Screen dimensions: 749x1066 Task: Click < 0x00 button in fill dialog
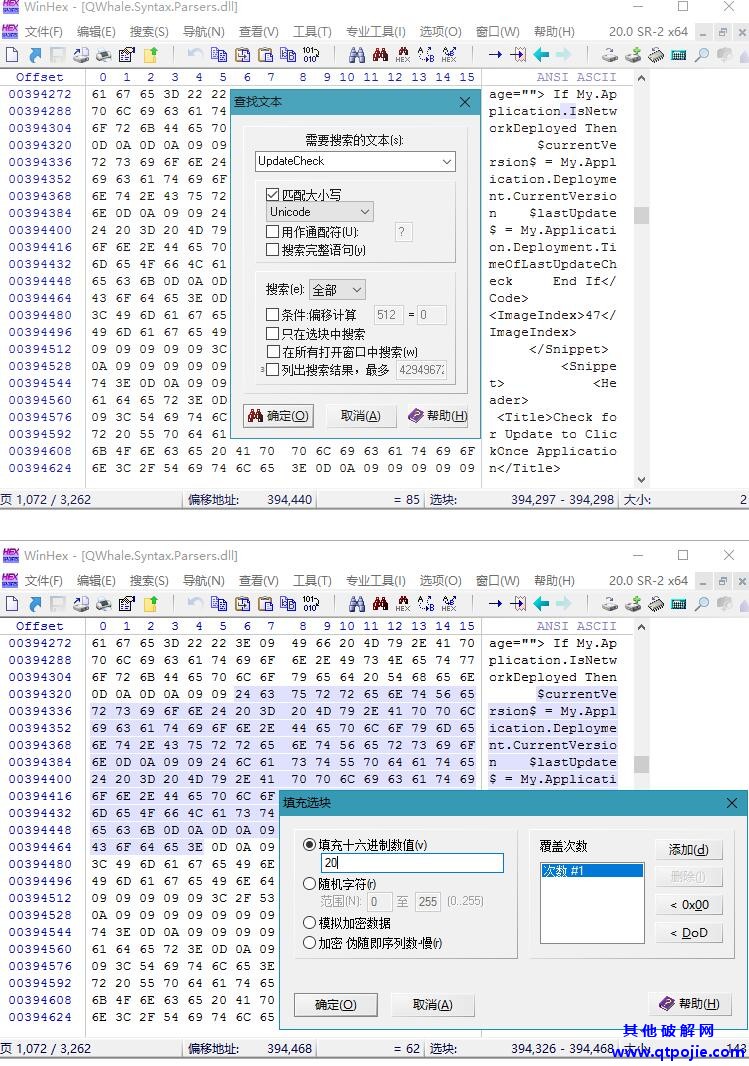[689, 905]
